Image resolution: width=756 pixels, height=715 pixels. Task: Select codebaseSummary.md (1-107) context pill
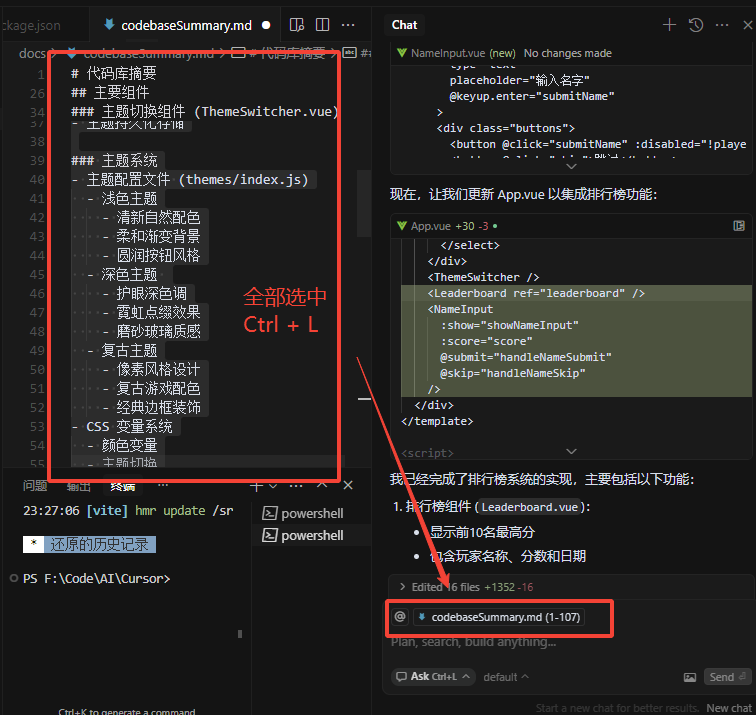(499, 617)
